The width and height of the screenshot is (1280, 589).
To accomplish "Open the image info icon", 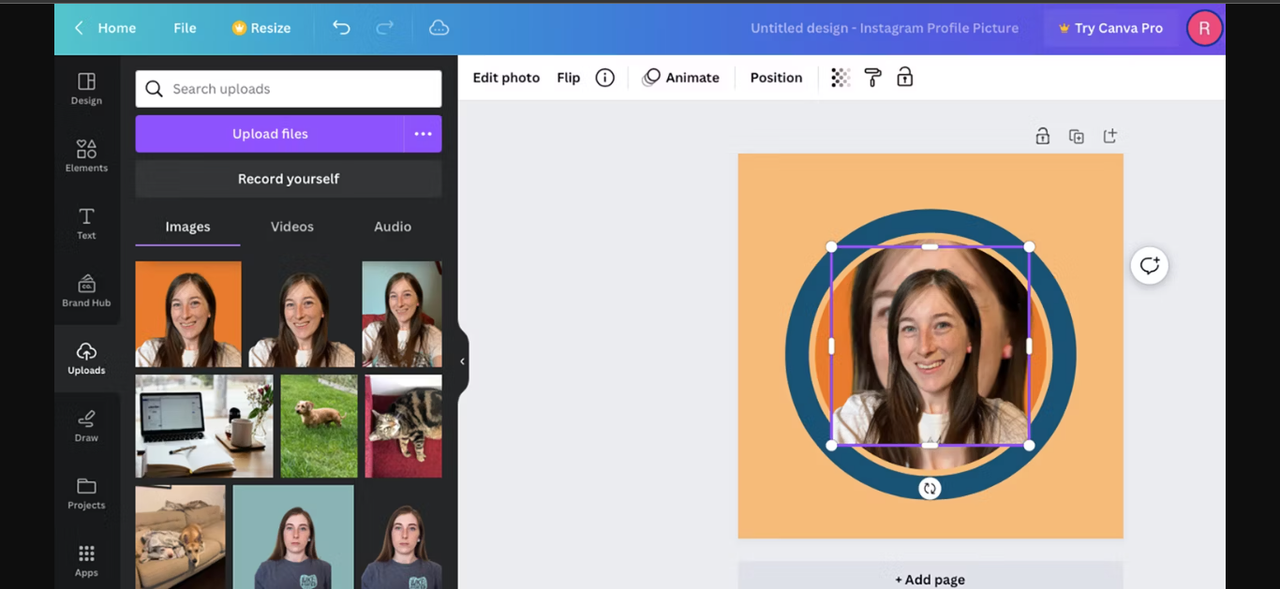I will click(605, 77).
